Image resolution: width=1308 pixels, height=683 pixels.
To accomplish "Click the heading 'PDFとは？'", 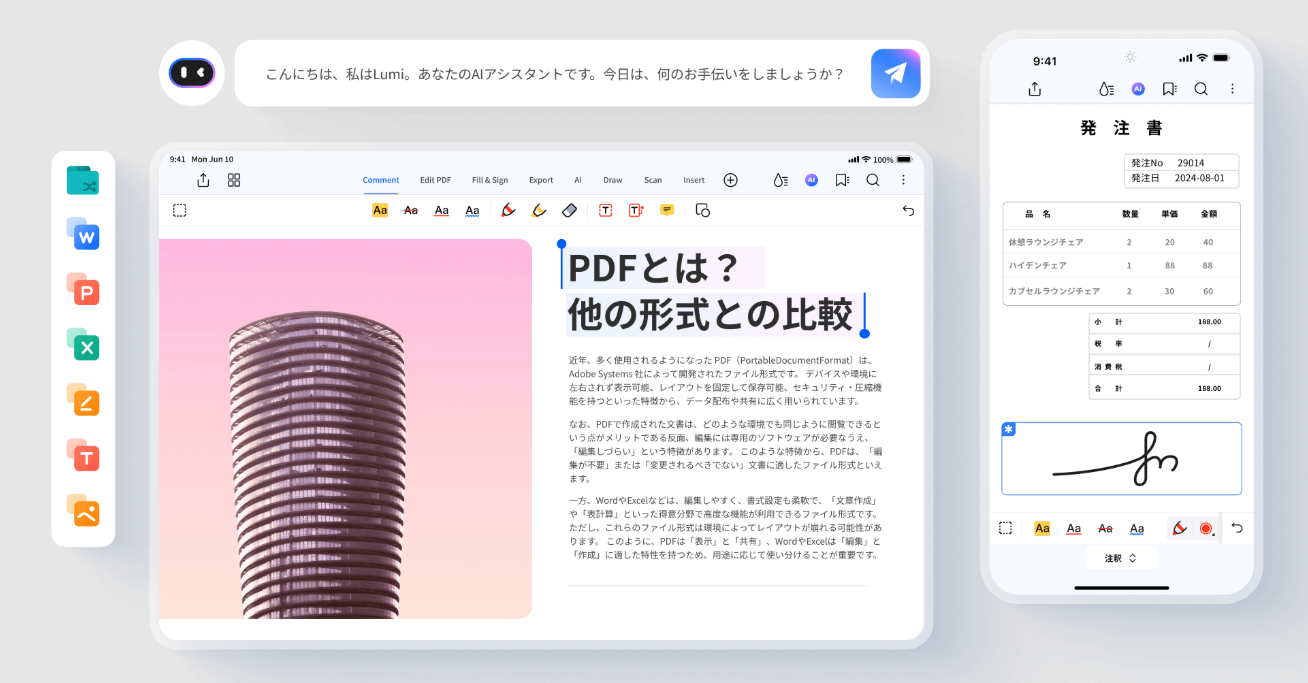I will click(653, 267).
